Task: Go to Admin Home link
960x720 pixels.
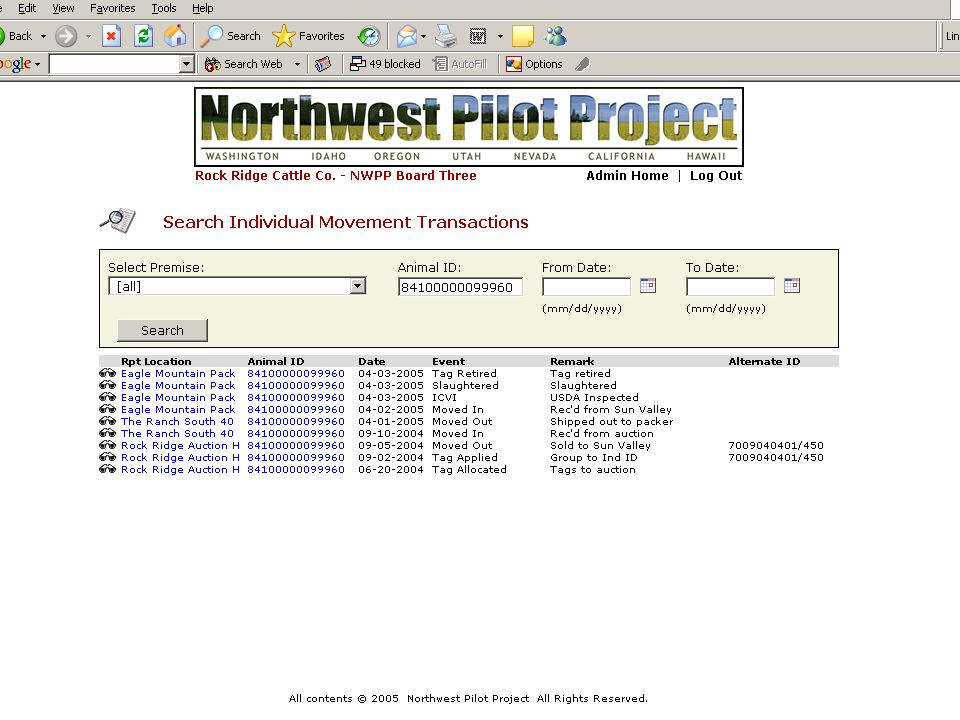Action: pos(627,176)
